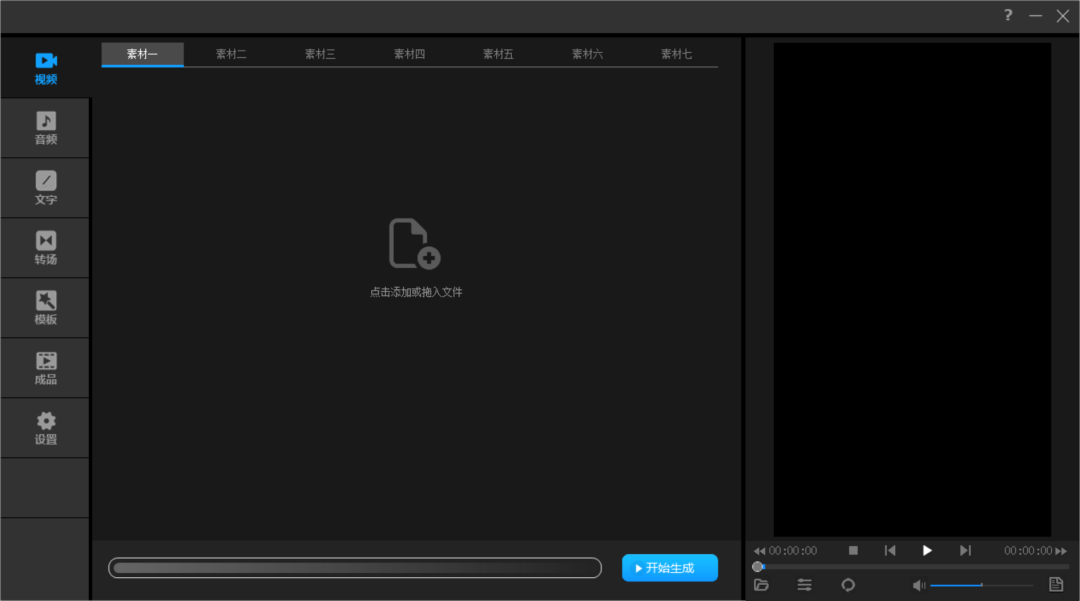Viewport: 1080px width, 601px height.
Task: Switch to the 素材一 tab
Action: [x=143, y=54]
